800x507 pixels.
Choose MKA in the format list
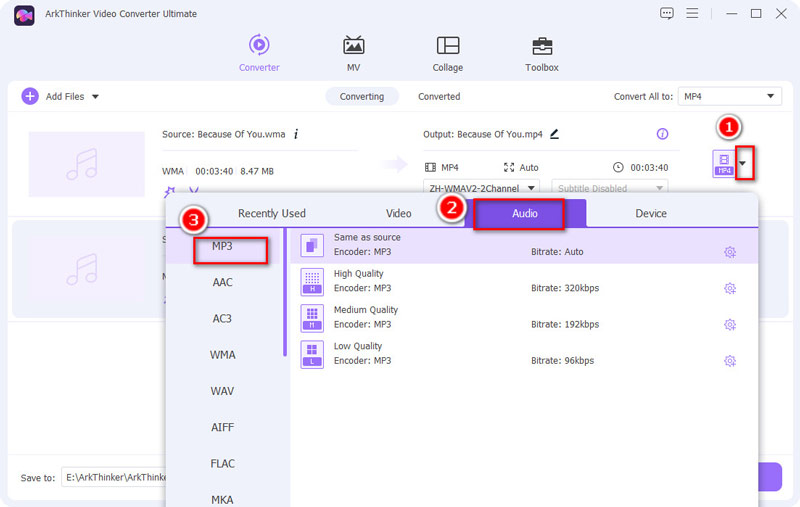pos(222,499)
